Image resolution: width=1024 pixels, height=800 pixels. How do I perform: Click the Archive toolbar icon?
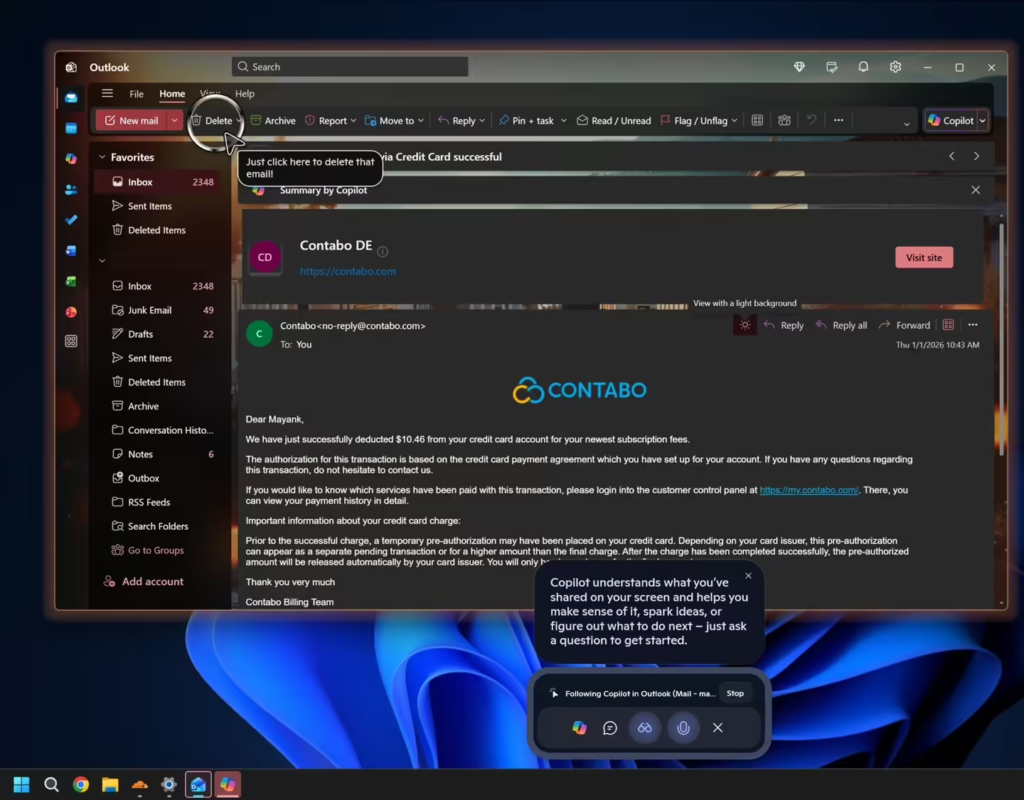(x=273, y=120)
